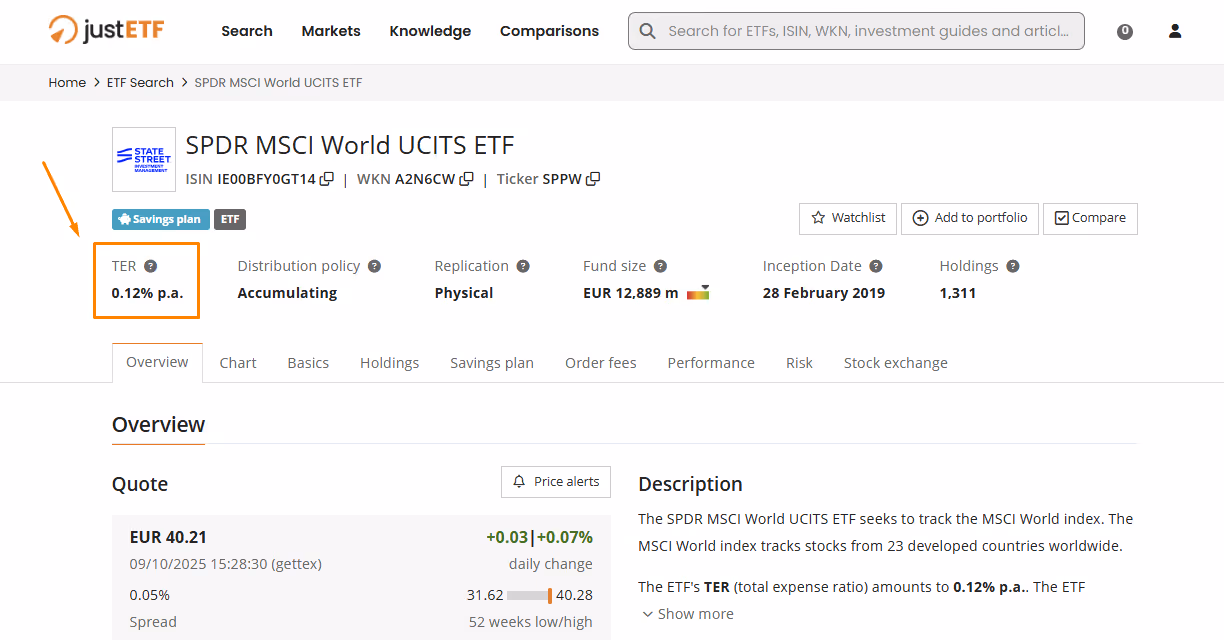Switch to the Order fees tab
The height and width of the screenshot is (640, 1224).
click(601, 363)
